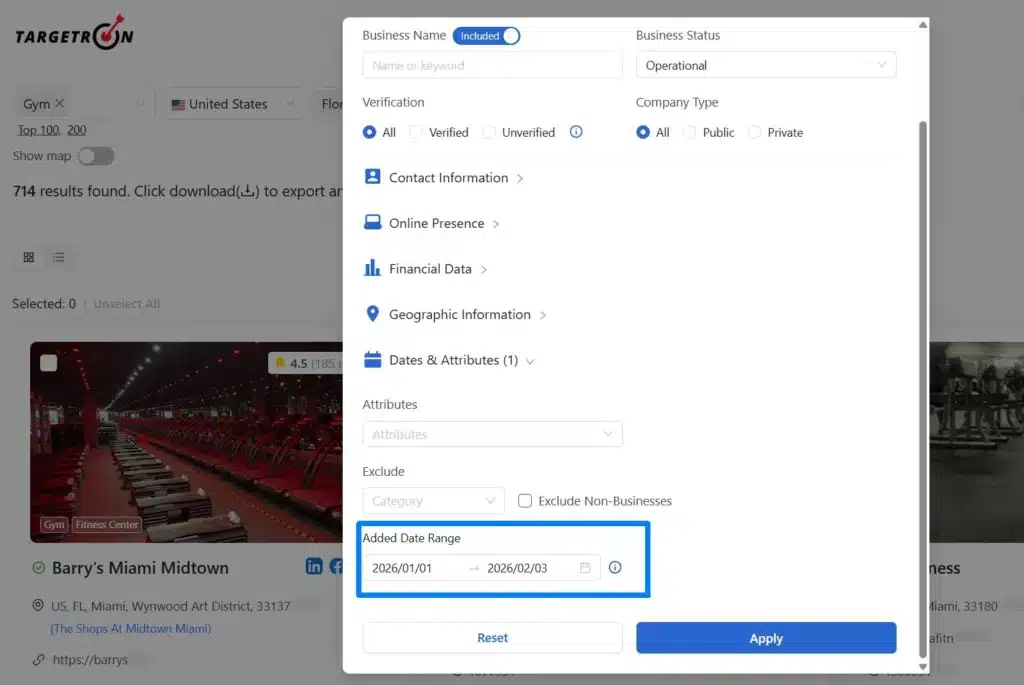Switch to list view

tap(60, 257)
